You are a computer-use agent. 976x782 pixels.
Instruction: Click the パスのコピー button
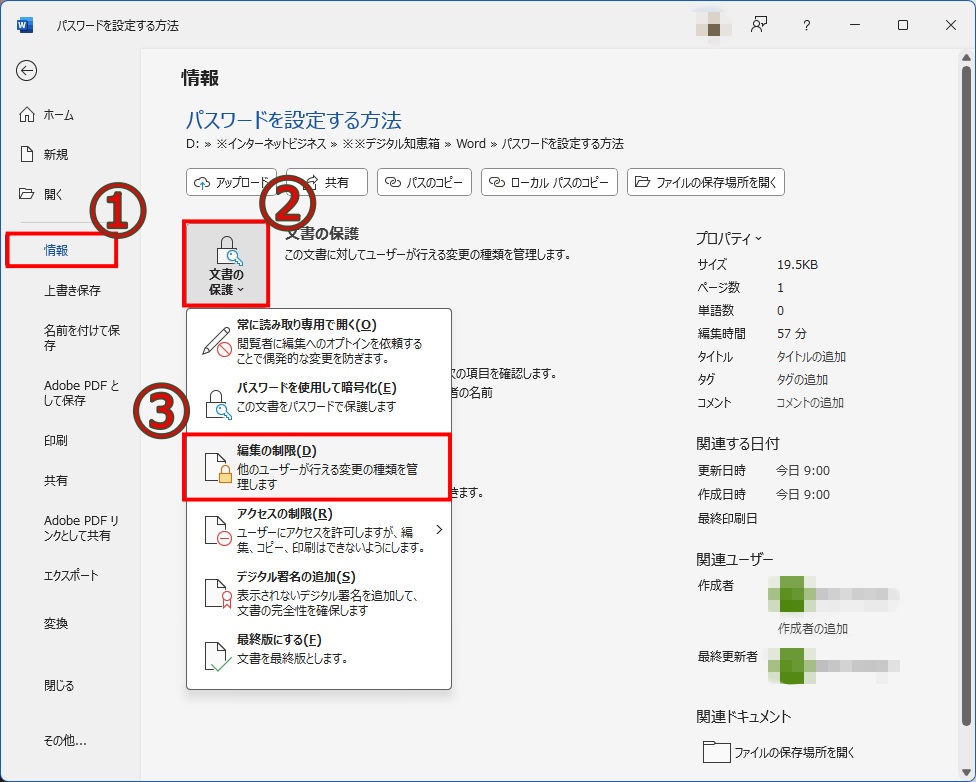click(x=424, y=182)
